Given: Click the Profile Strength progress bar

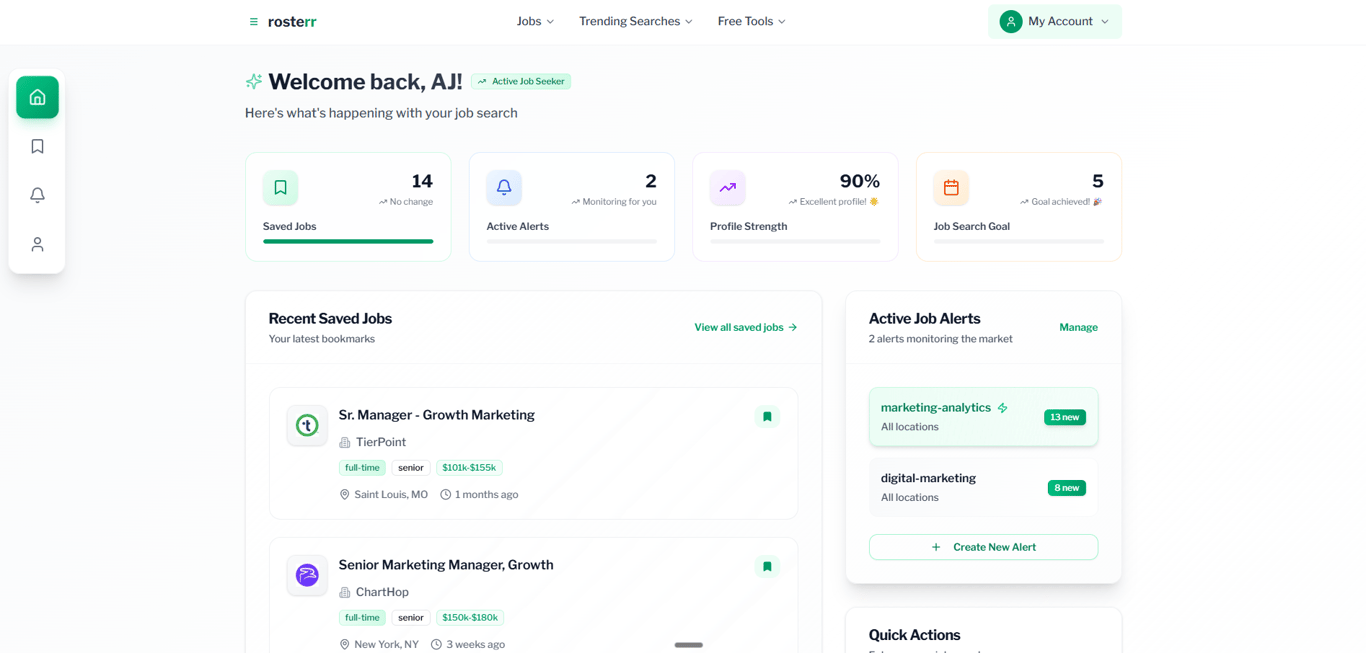Looking at the screenshot, I should point(795,241).
